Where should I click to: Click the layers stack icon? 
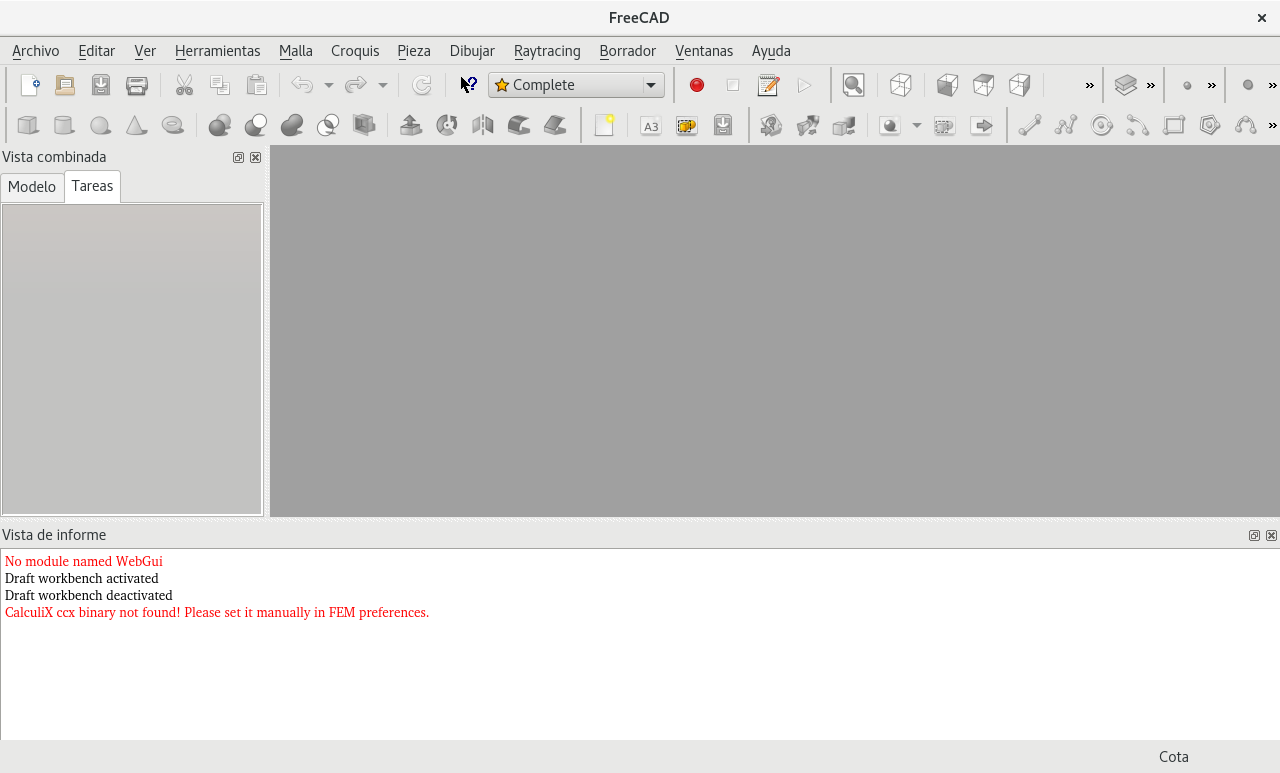tap(1126, 85)
